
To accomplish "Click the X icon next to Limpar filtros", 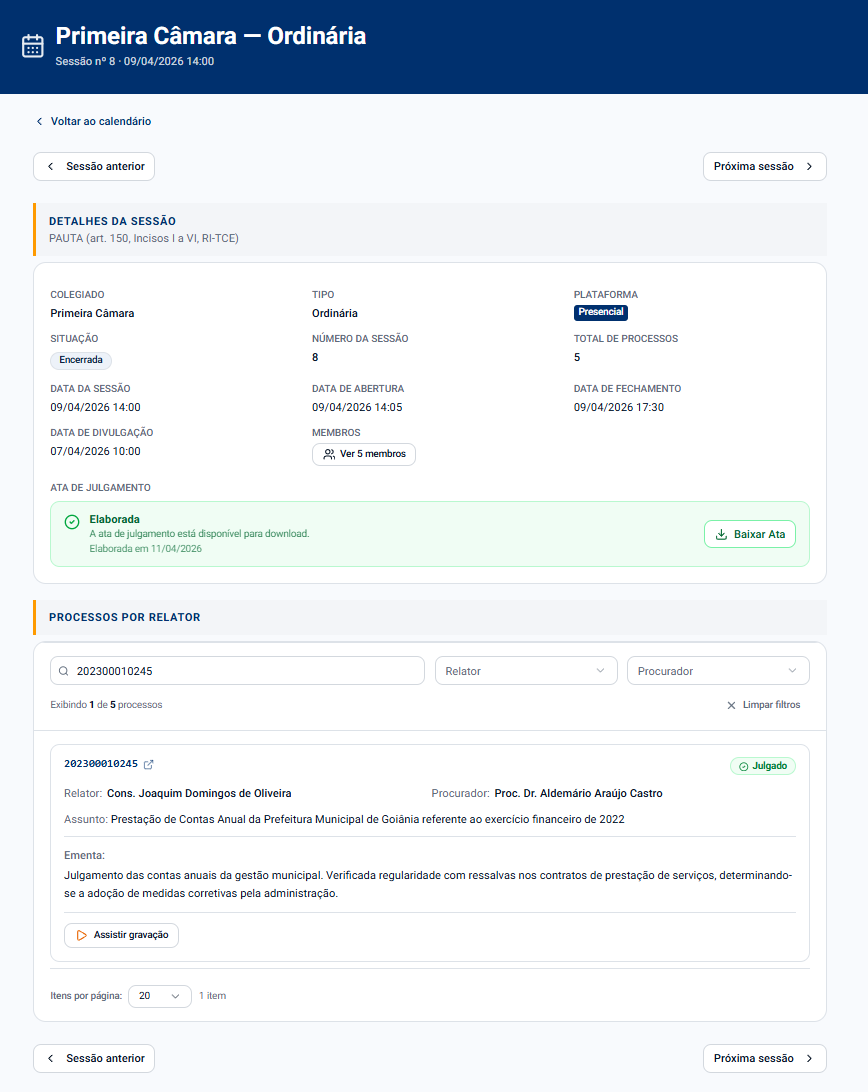I will point(731,705).
